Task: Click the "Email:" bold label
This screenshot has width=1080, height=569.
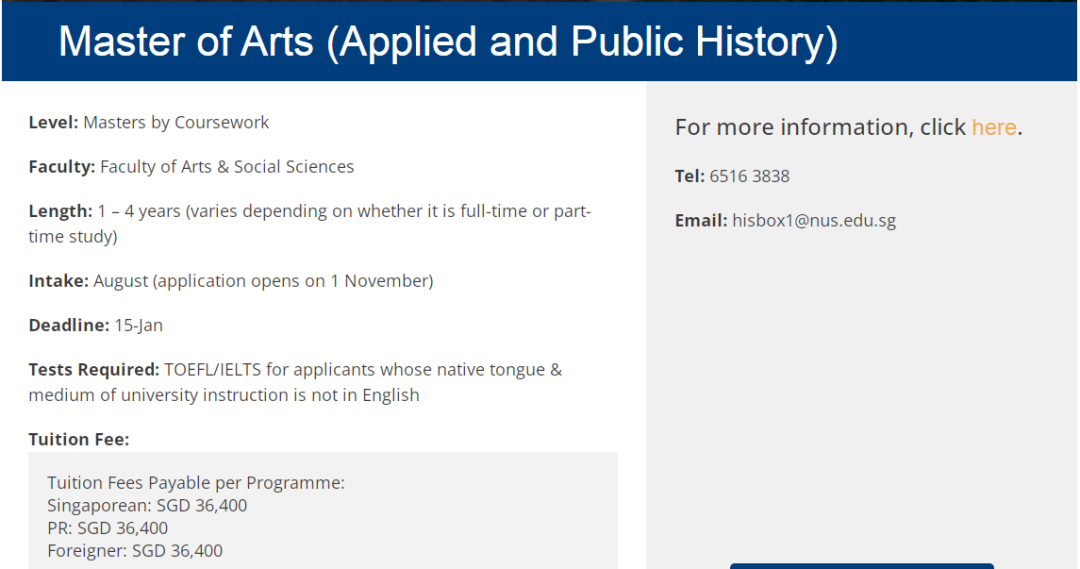Action: 701,220
